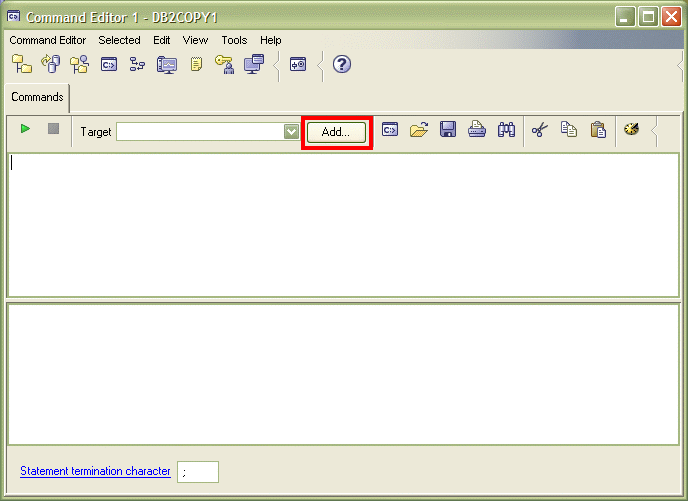Click the Help question mark icon
Viewport: 688px width, 501px height.
pyautogui.click(x=342, y=64)
